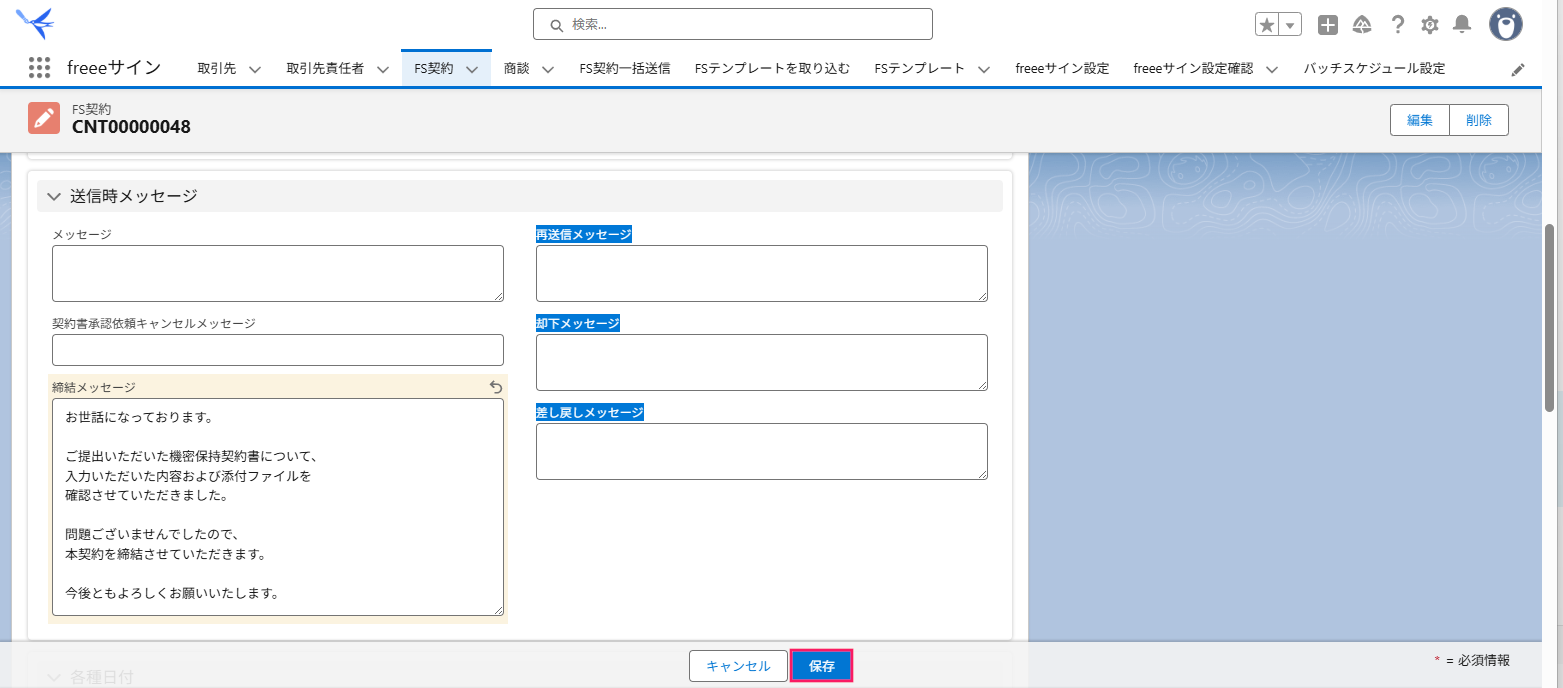Image resolution: width=1563 pixels, height=688 pixels.
Task: Expand the 各種日付 section
Action: coord(54,677)
